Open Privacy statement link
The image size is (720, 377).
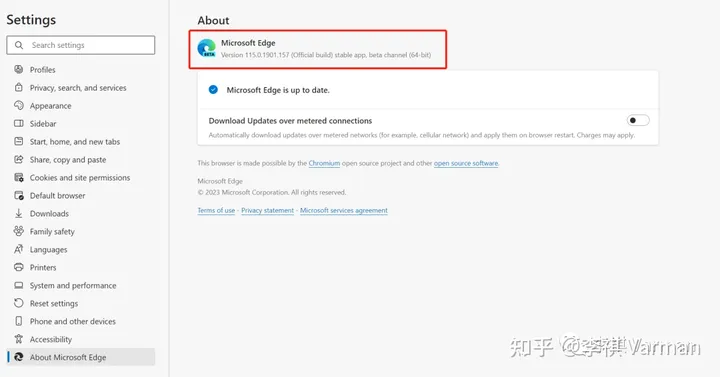pos(267,210)
